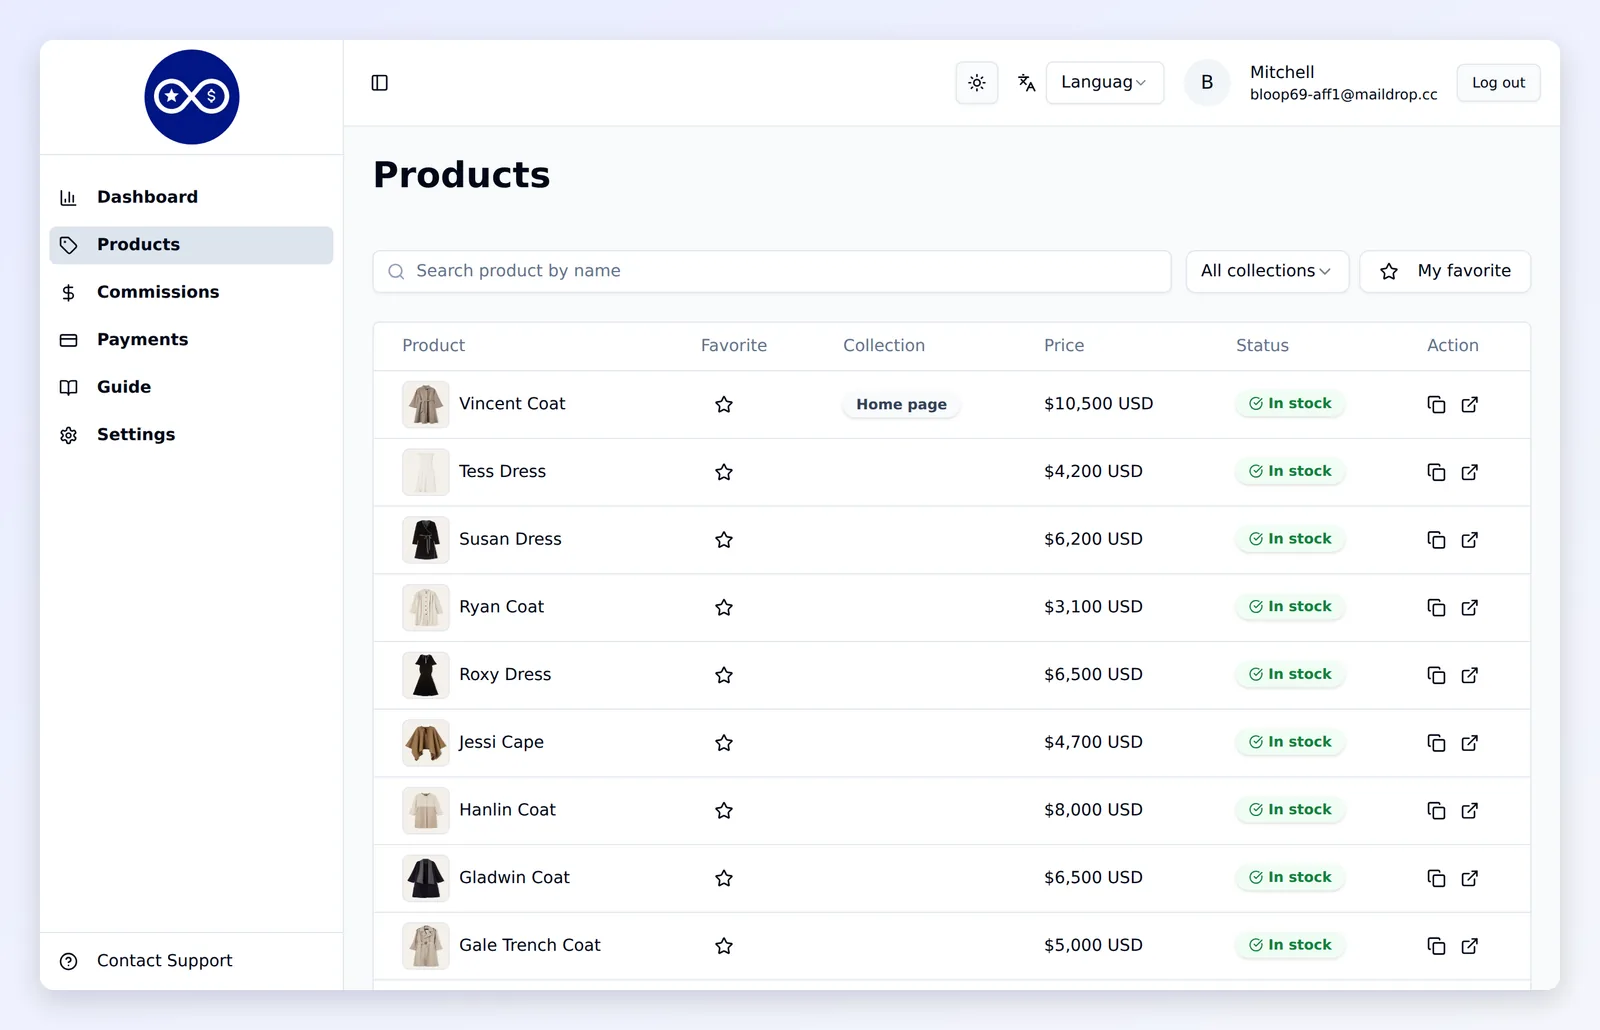The image size is (1600, 1030).
Task: Open Dashboard in the sidebar
Action: [191, 197]
